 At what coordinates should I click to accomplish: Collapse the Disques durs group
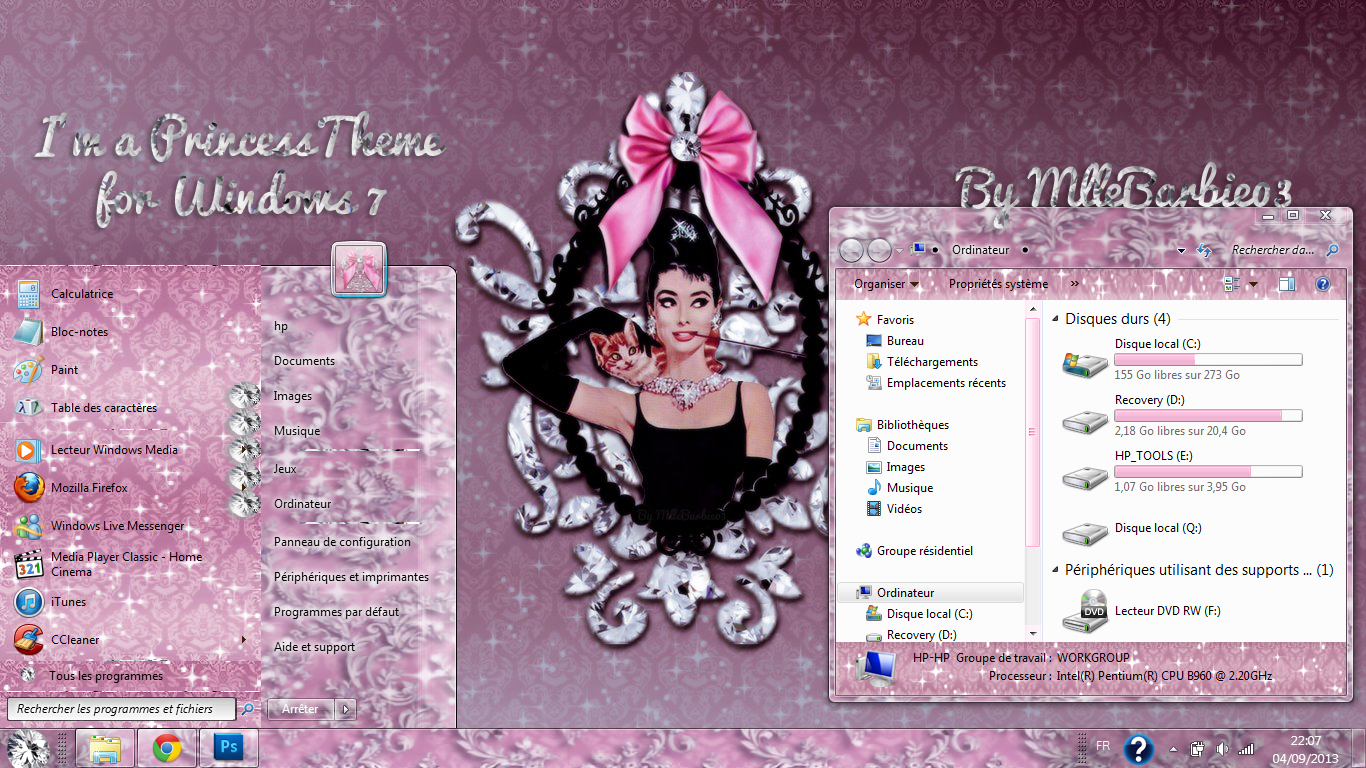coord(1056,319)
